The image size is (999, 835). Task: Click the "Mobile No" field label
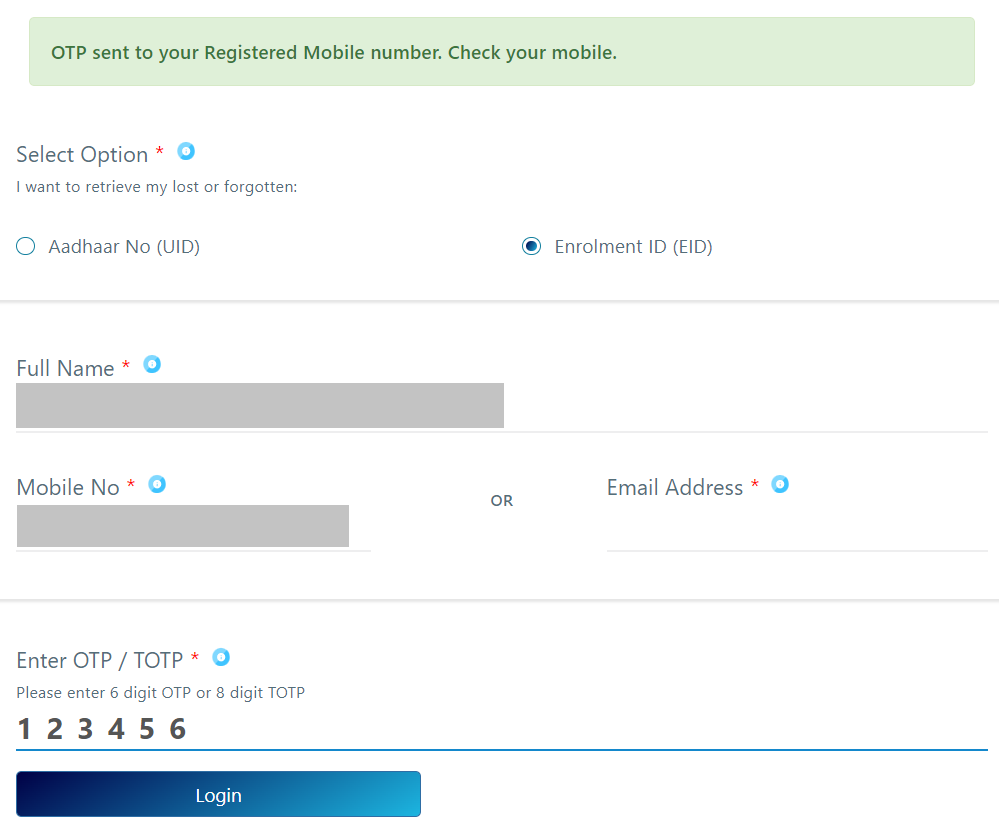[68, 488]
